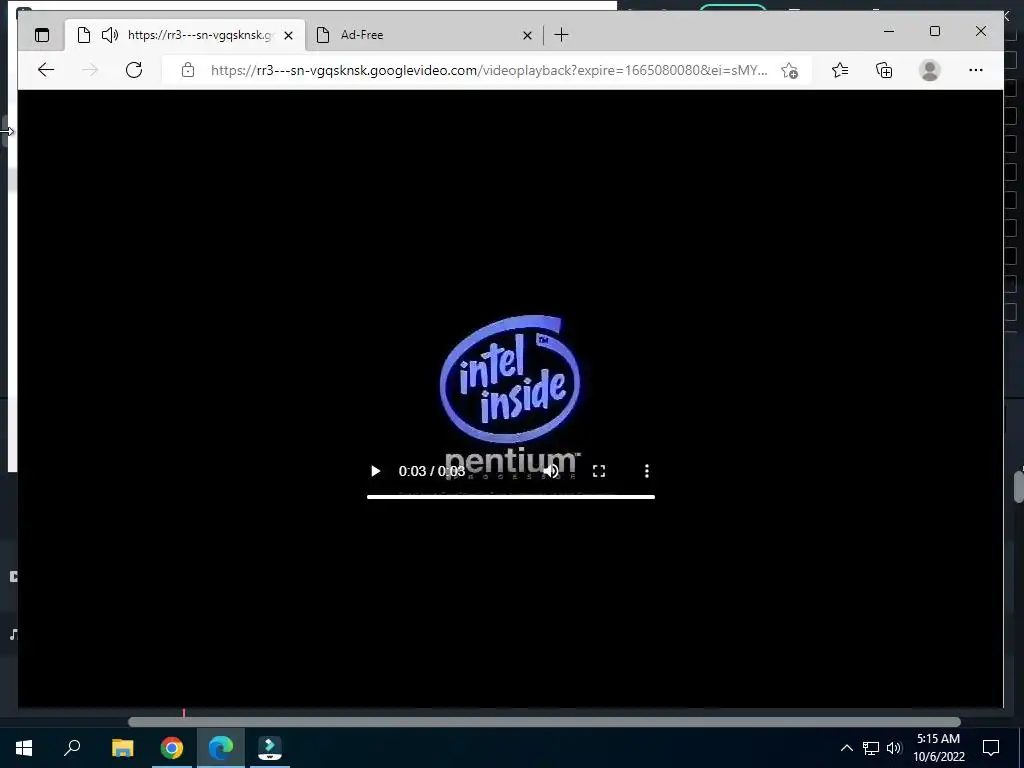View site security lock information
Image resolution: width=1024 pixels, height=768 pixels.
click(188, 70)
